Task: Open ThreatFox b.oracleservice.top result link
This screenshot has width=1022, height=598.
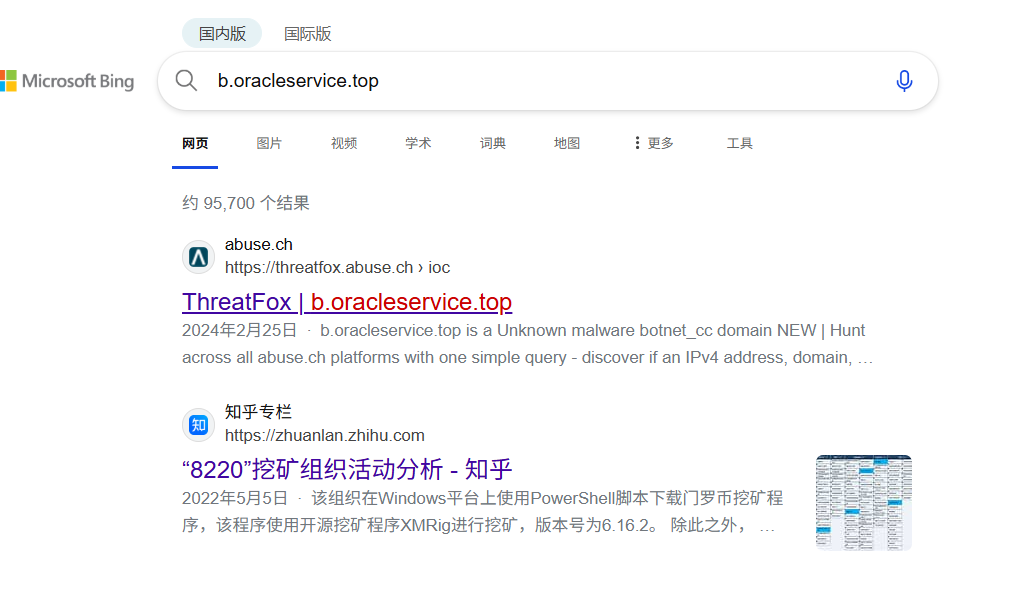Action: click(x=347, y=302)
